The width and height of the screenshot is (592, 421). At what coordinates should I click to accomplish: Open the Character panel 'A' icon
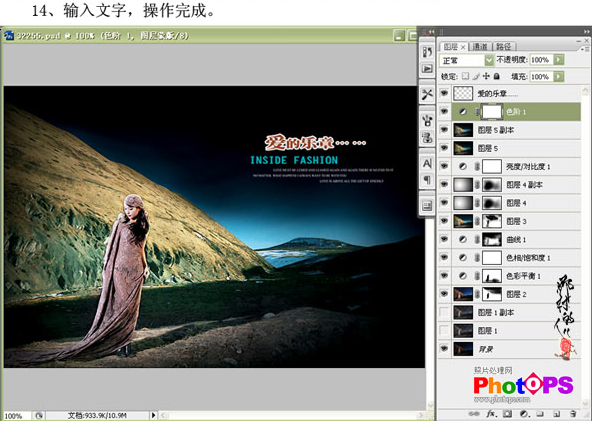click(427, 163)
